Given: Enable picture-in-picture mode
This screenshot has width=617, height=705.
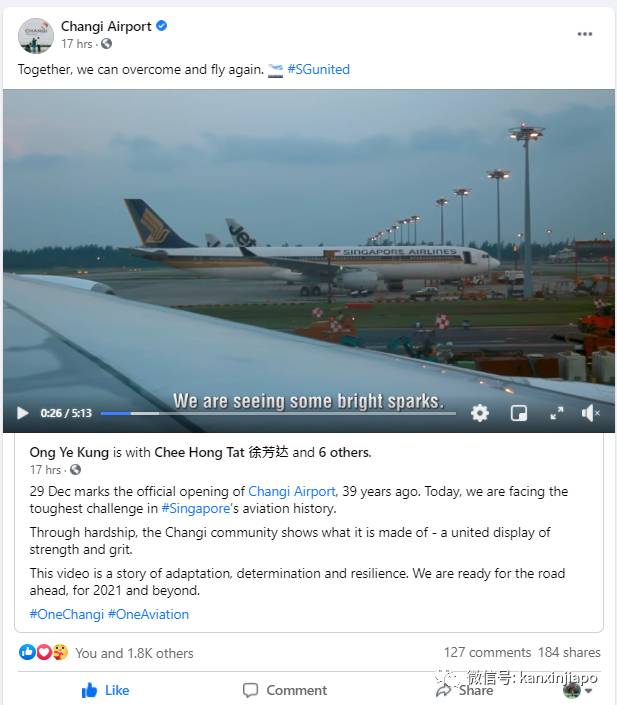Looking at the screenshot, I should [x=519, y=413].
